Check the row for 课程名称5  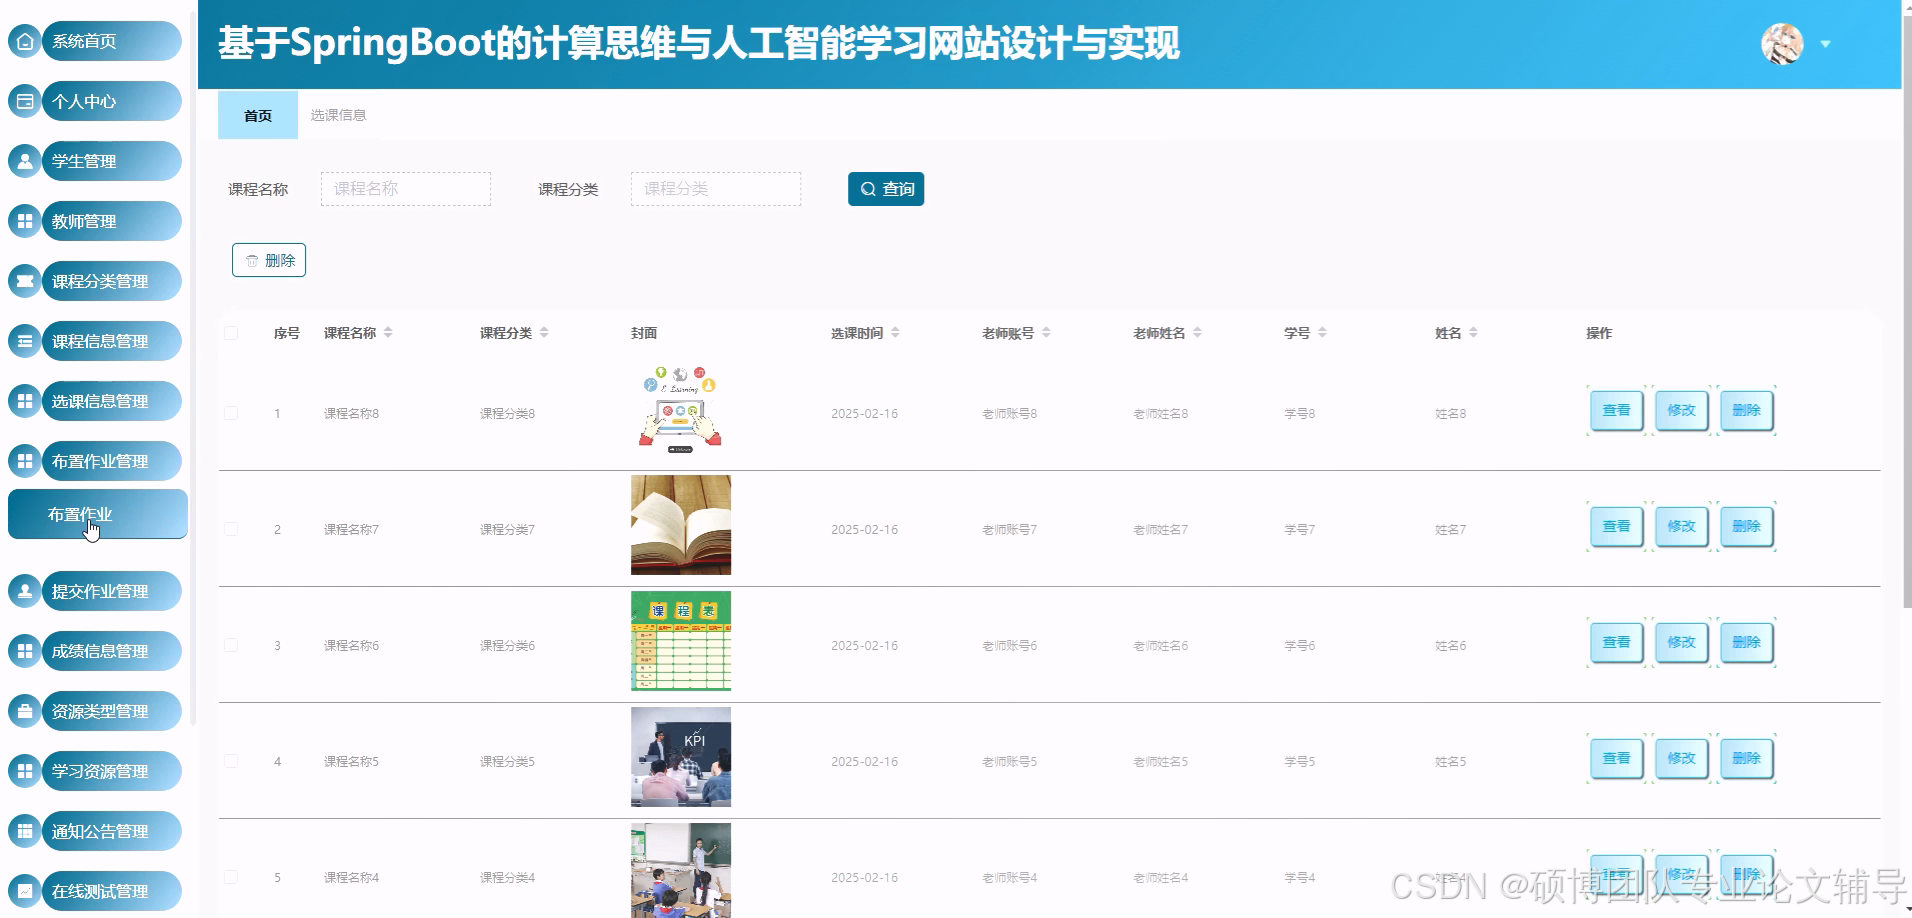click(231, 761)
